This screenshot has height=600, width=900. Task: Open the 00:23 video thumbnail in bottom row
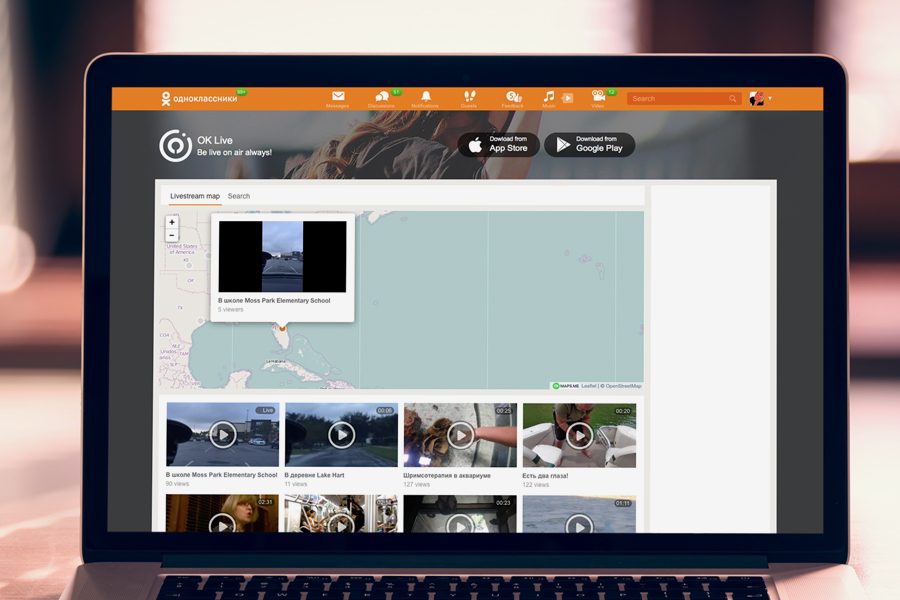coord(460,514)
